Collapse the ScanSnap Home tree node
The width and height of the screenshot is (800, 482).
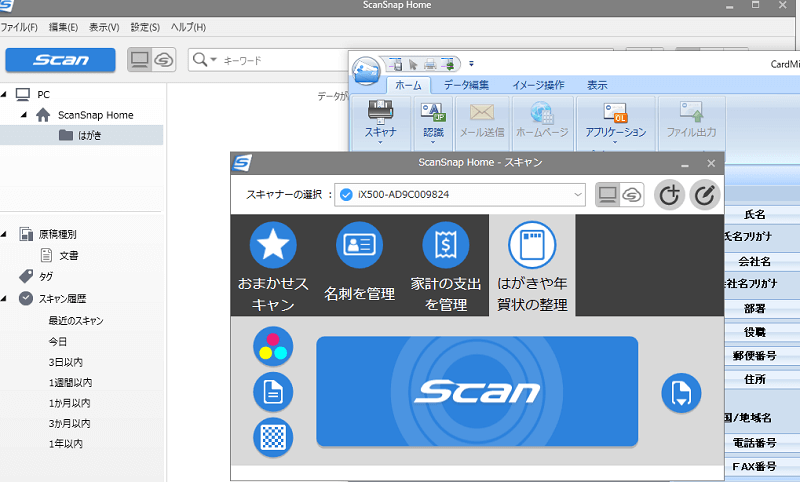click(x=23, y=115)
